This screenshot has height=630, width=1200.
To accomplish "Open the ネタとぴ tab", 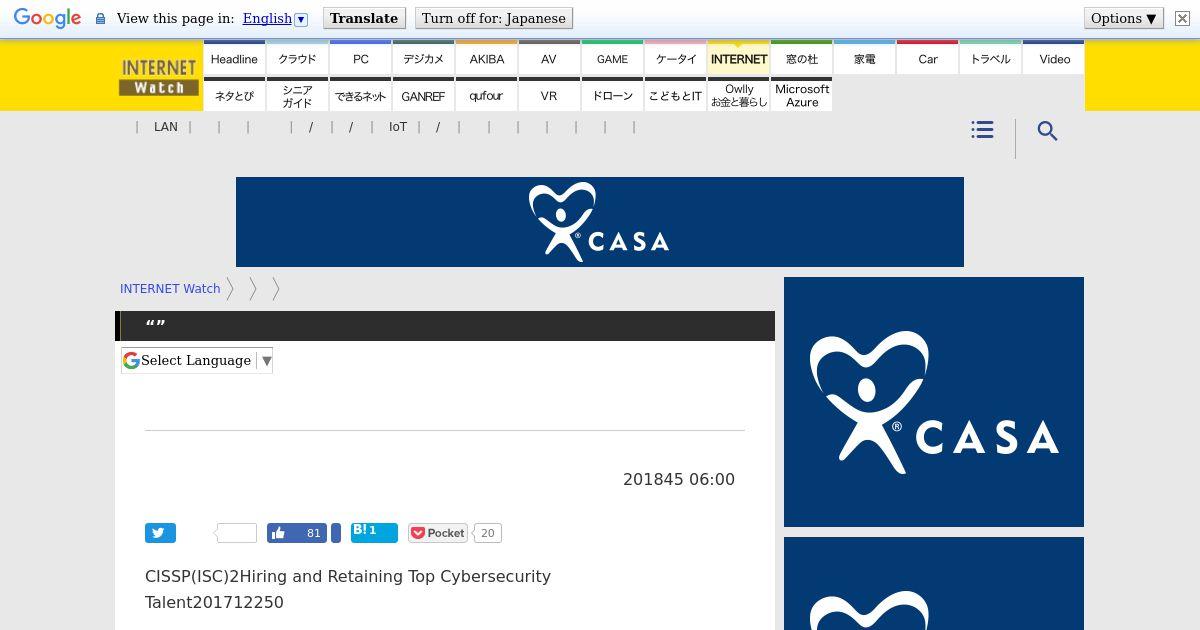I will point(234,95).
